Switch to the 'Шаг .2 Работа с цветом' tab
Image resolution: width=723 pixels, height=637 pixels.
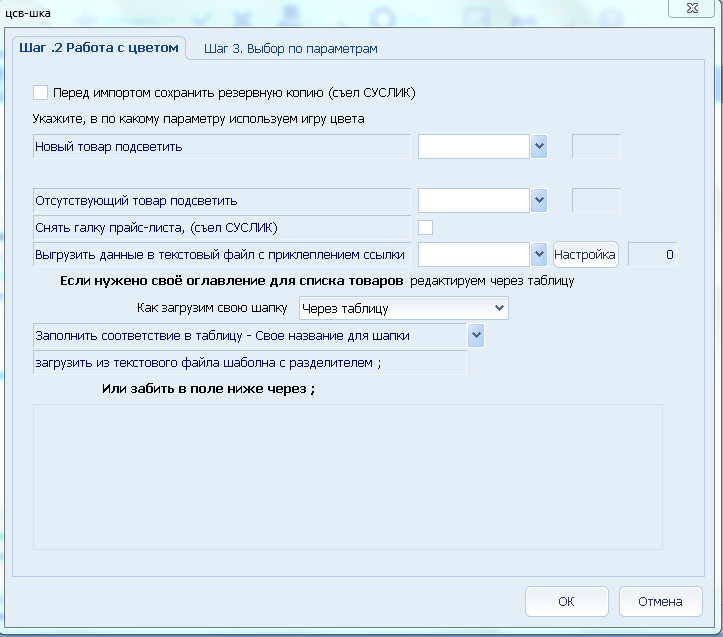pos(98,47)
